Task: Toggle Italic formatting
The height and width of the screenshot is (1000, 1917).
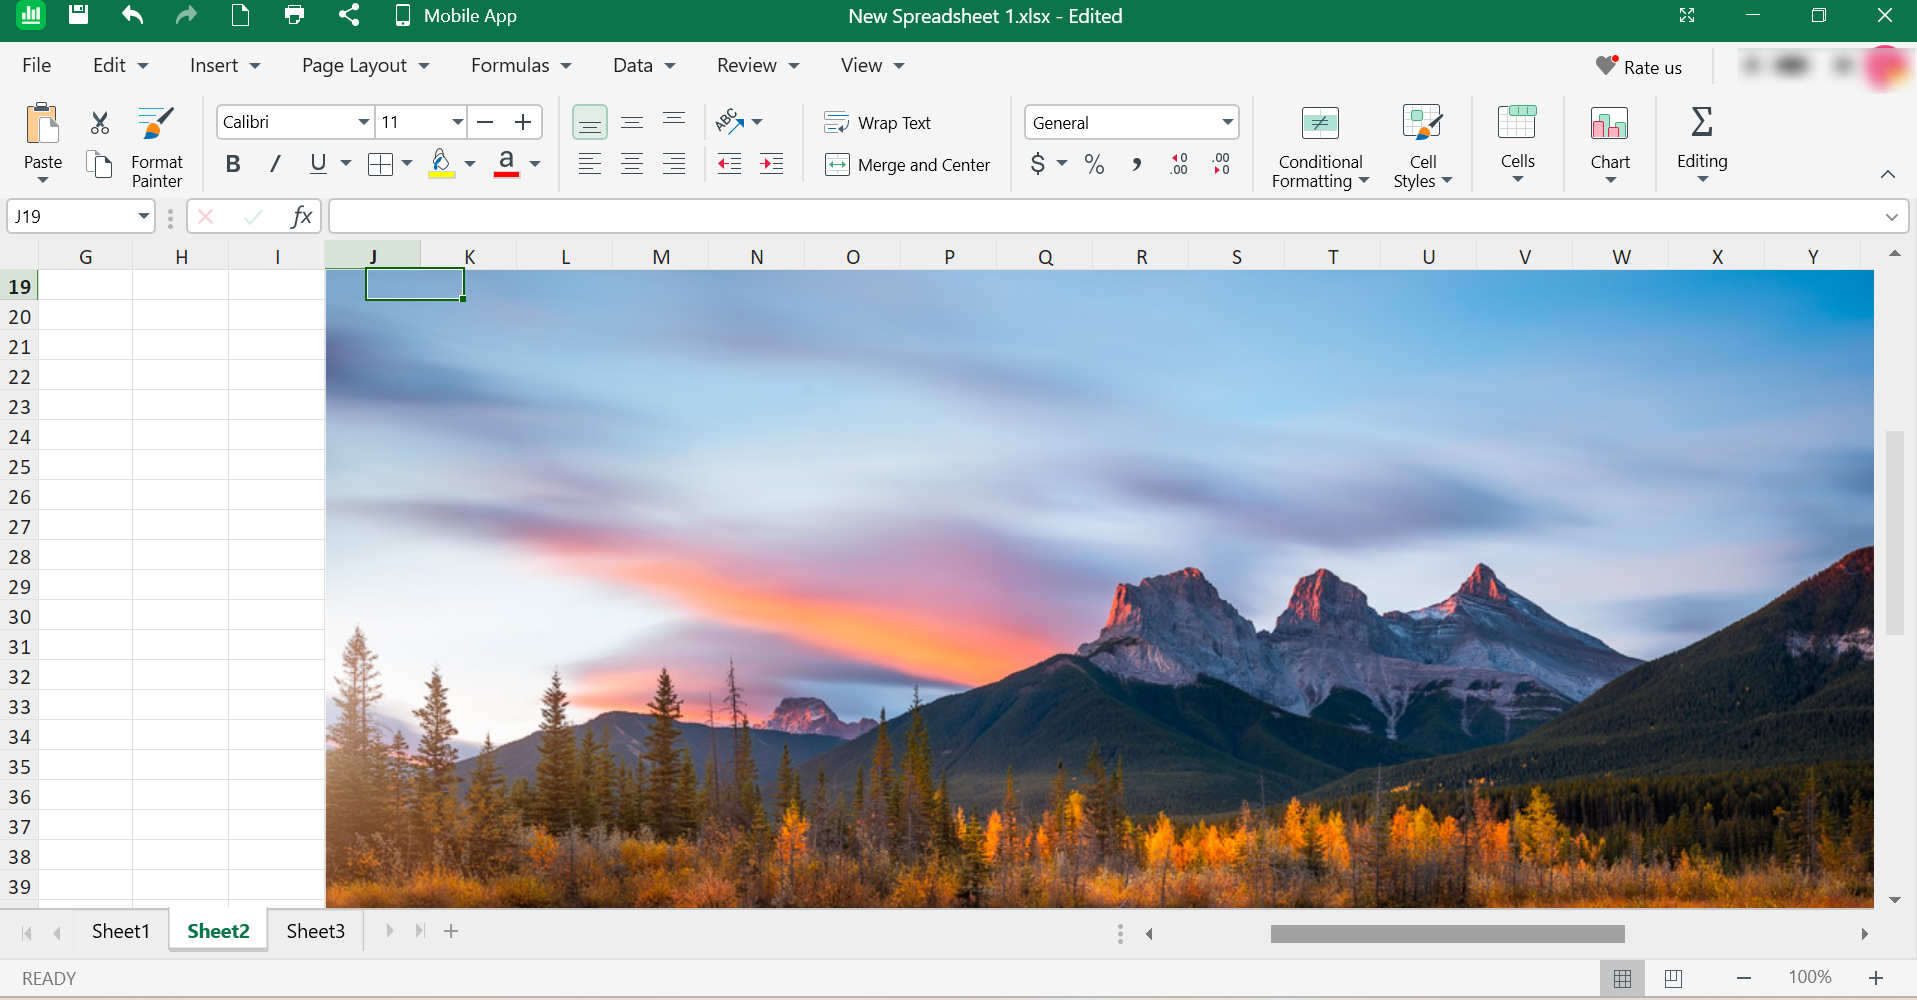Action: pyautogui.click(x=275, y=164)
